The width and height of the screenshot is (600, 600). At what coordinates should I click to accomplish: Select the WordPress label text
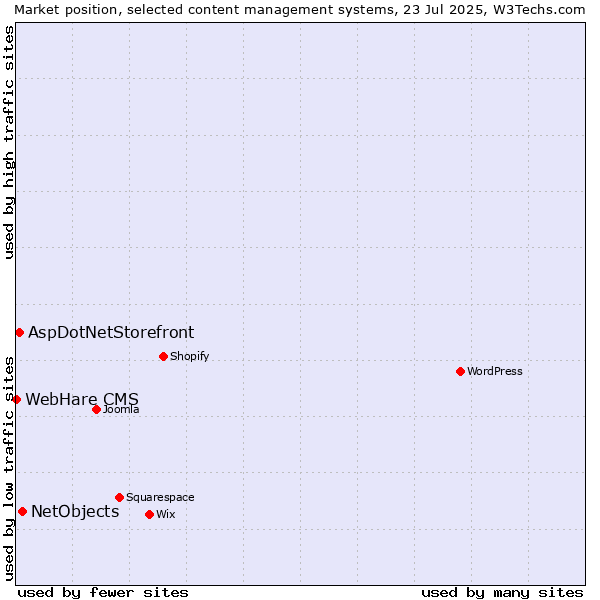tap(495, 372)
